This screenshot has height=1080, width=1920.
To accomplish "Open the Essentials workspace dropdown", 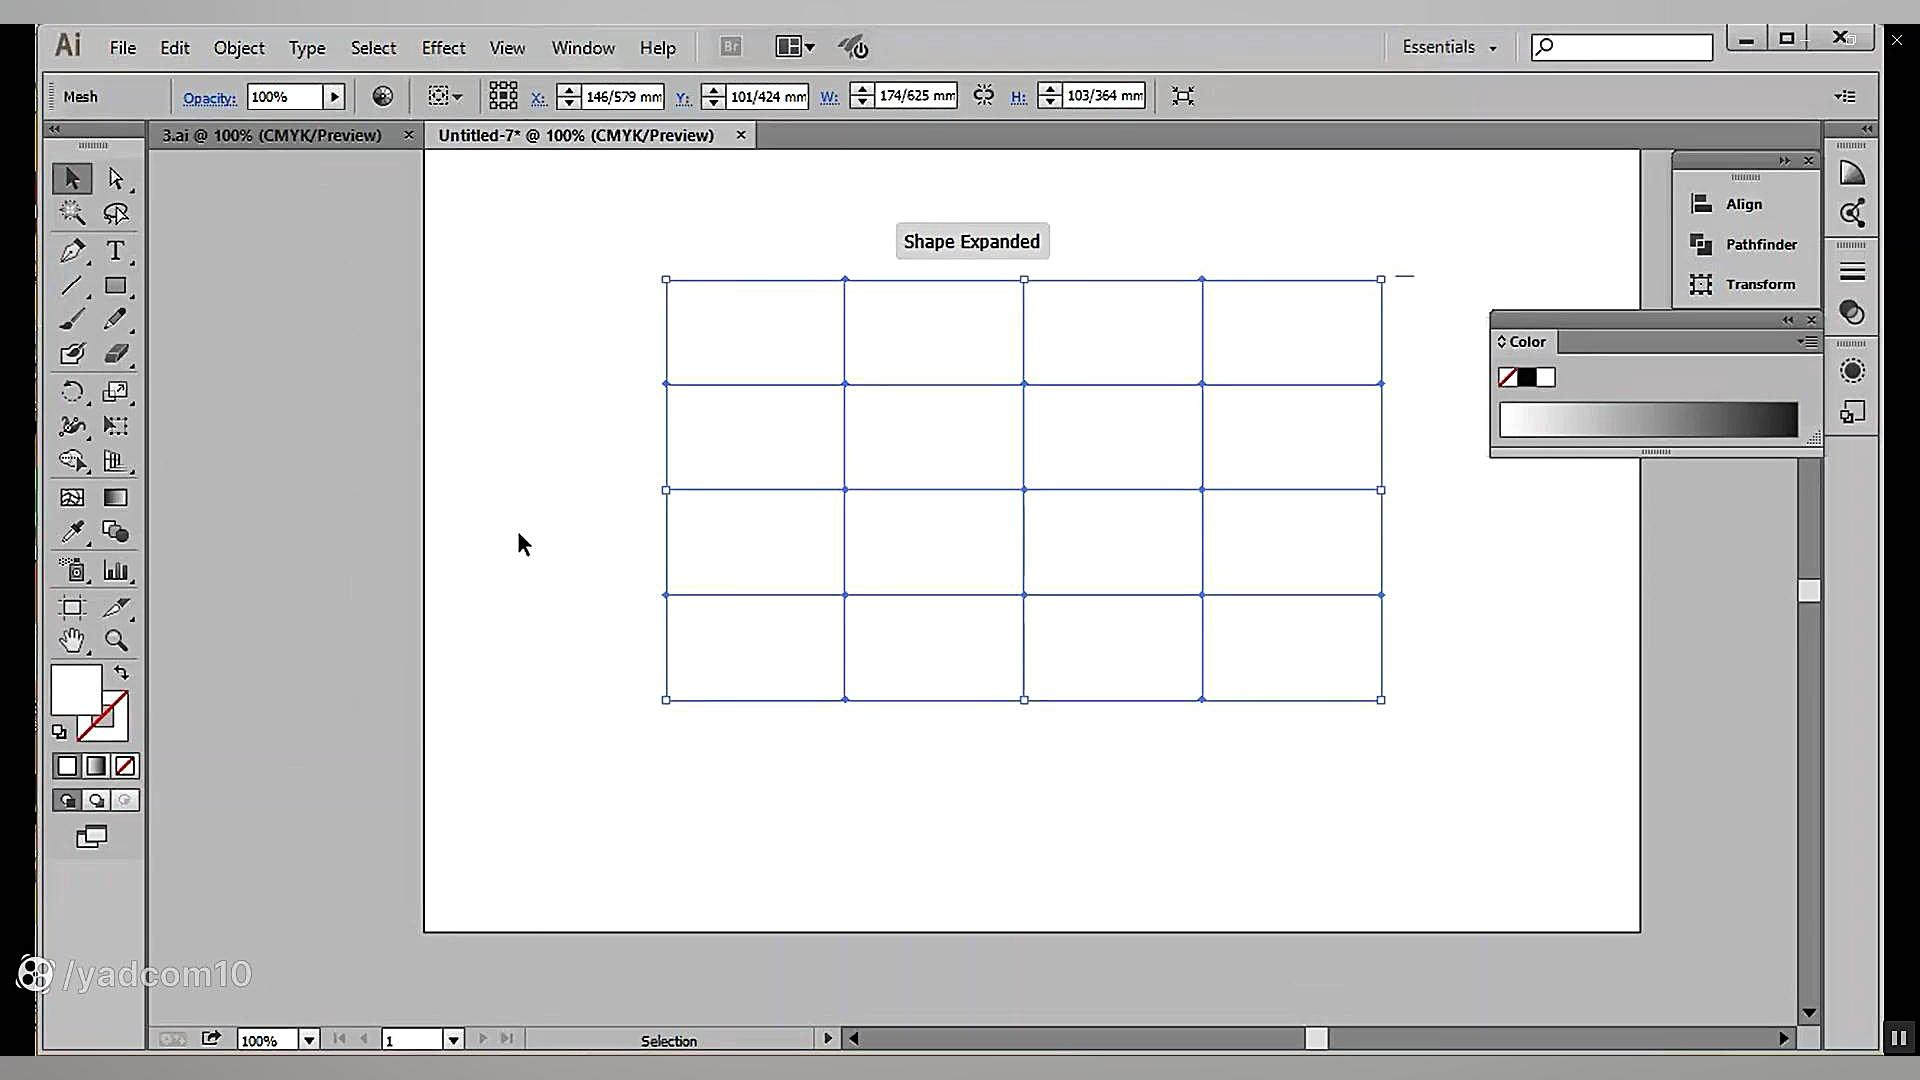I will coord(1449,47).
